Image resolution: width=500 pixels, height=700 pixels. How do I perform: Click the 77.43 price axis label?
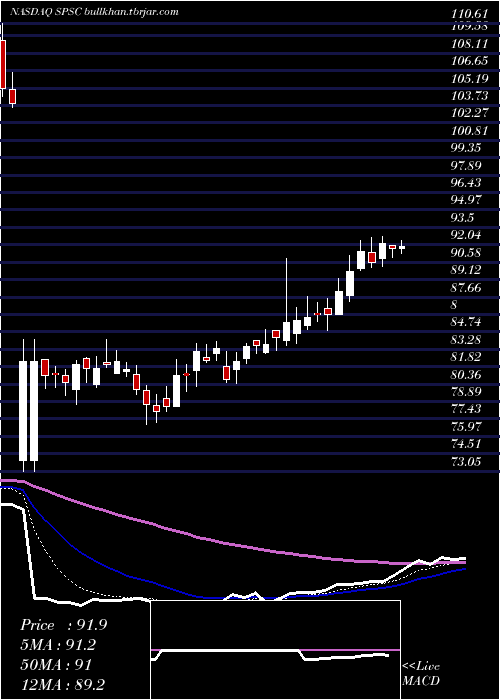pyautogui.click(x=466, y=408)
